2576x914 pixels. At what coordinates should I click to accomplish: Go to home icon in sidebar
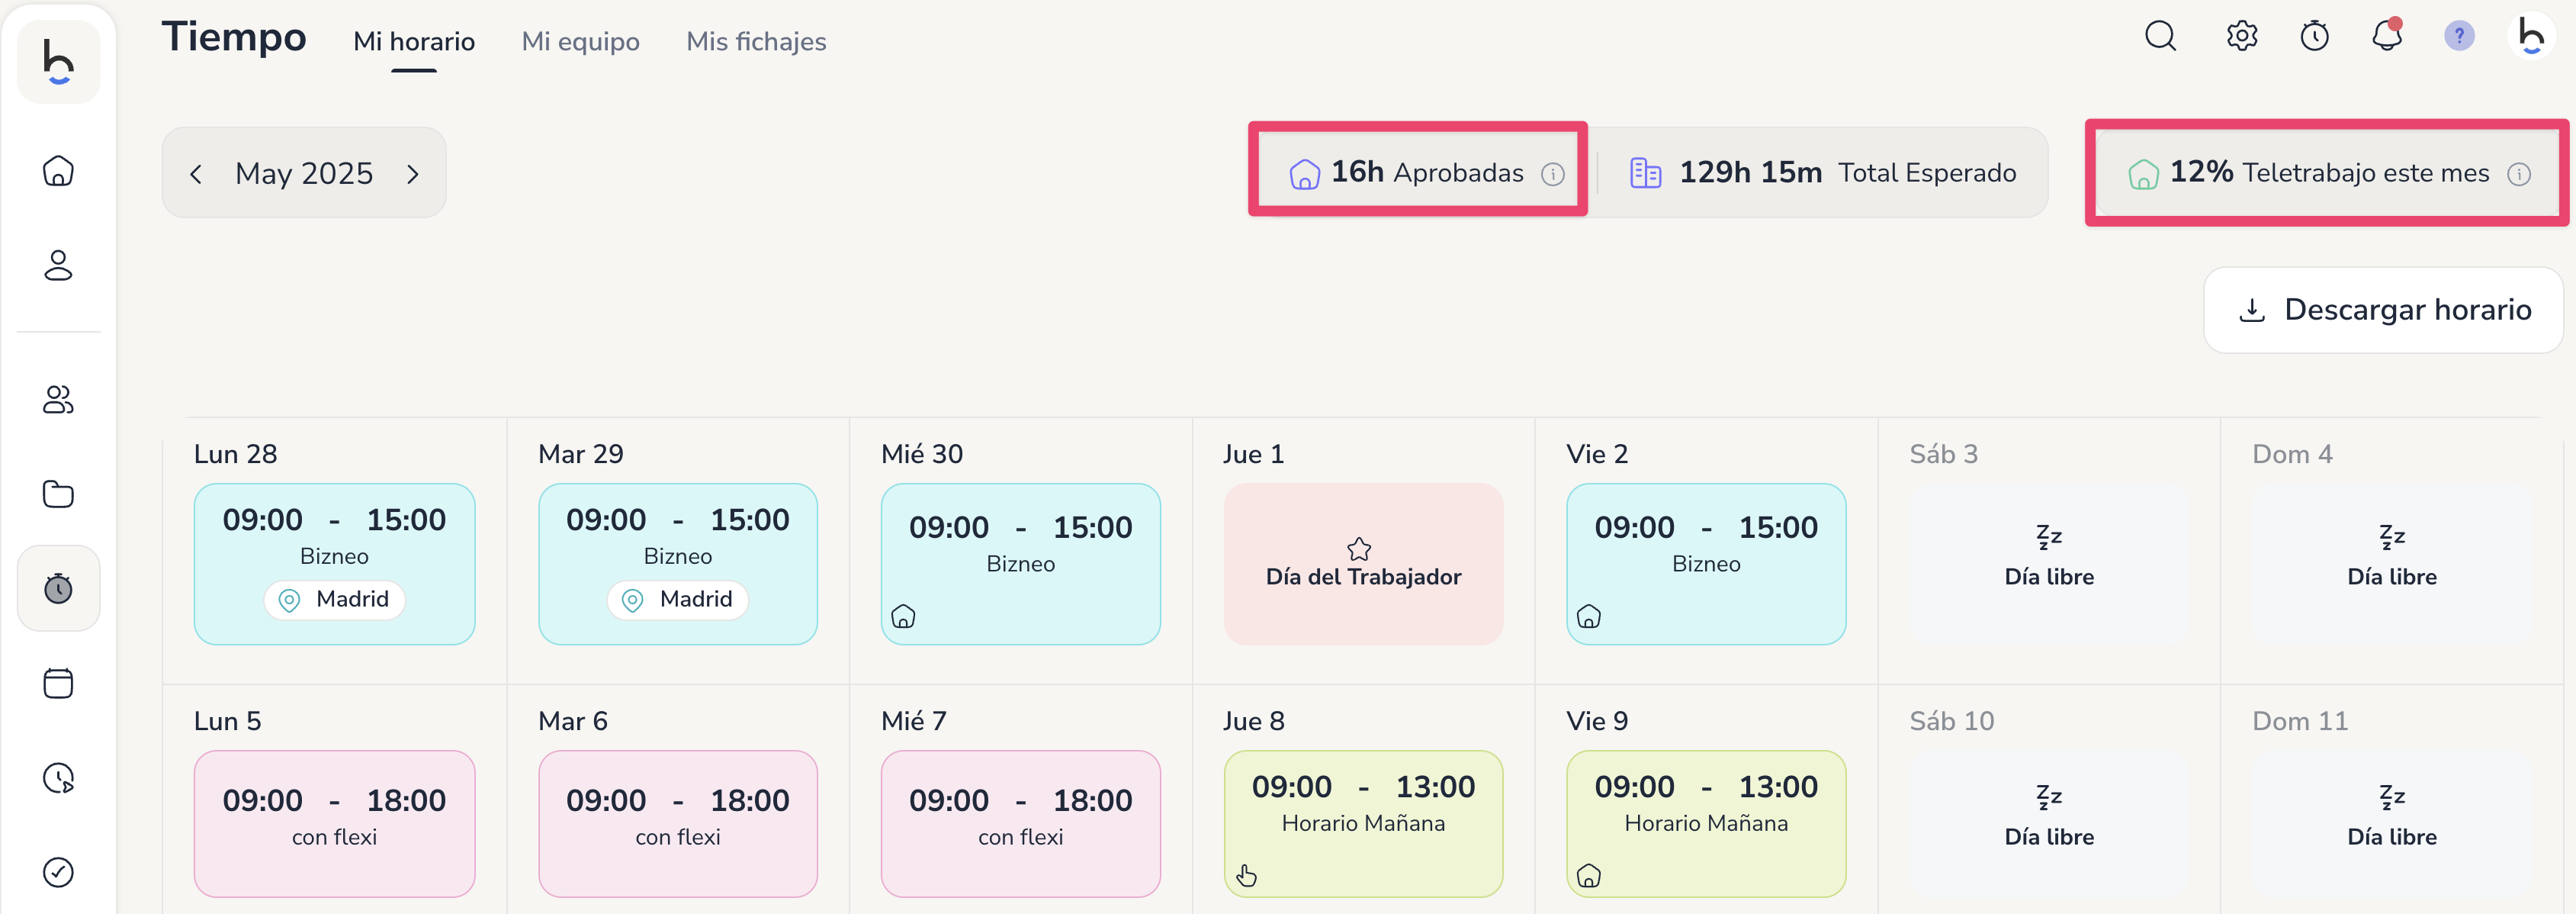click(58, 171)
